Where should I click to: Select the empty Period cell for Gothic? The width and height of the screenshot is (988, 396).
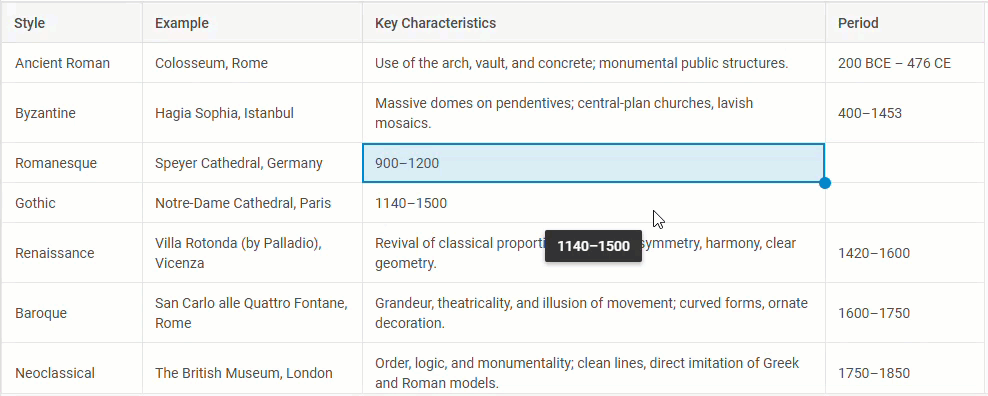[906, 203]
